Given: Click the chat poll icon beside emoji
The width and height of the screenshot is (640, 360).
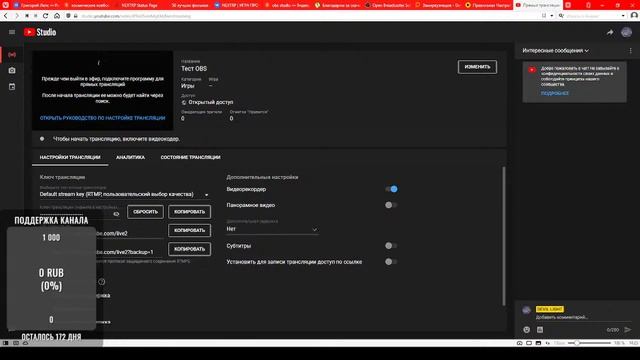Looking at the screenshot, I should (540, 329).
